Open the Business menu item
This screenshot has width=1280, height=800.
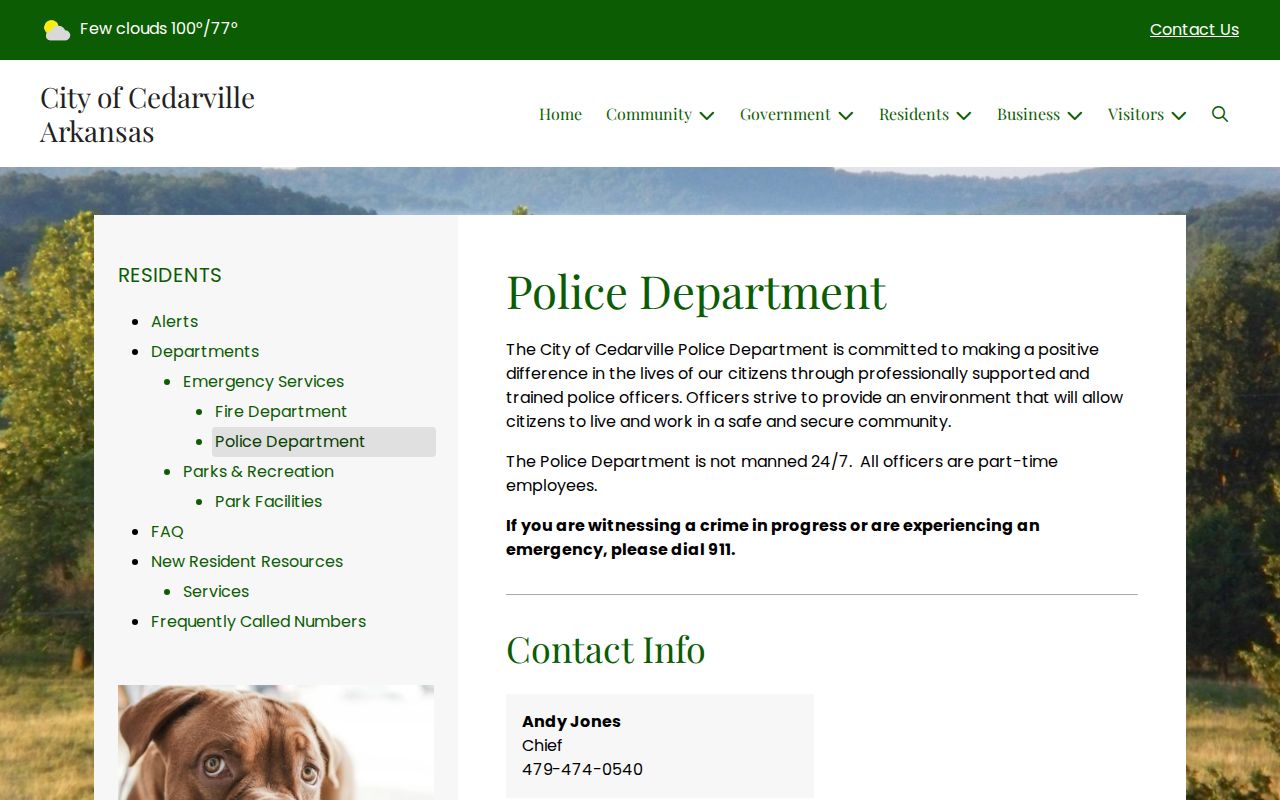point(1028,114)
